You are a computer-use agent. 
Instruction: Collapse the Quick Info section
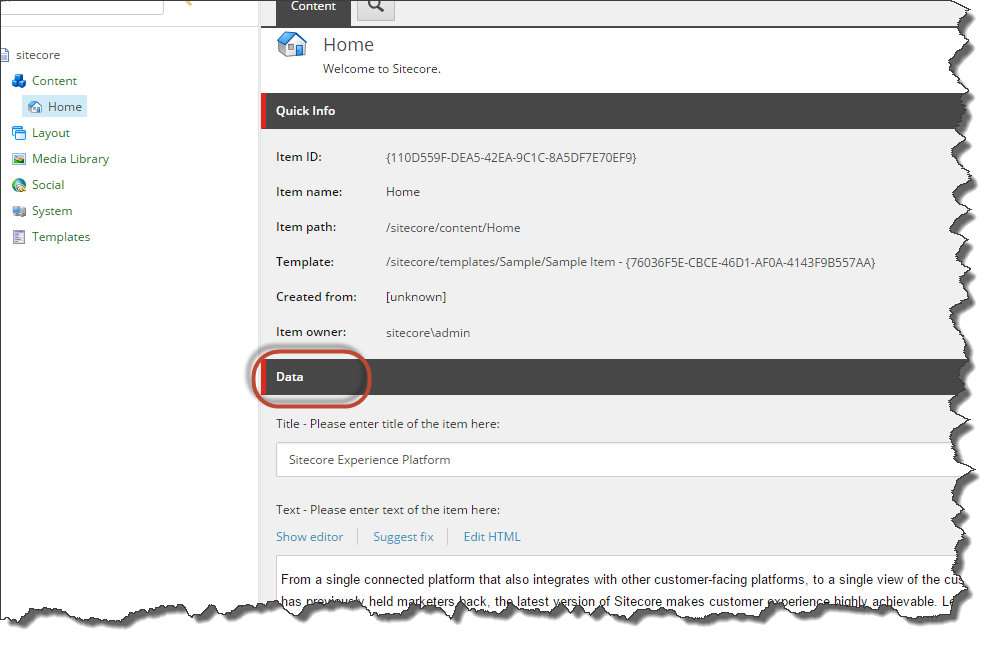tap(613, 111)
